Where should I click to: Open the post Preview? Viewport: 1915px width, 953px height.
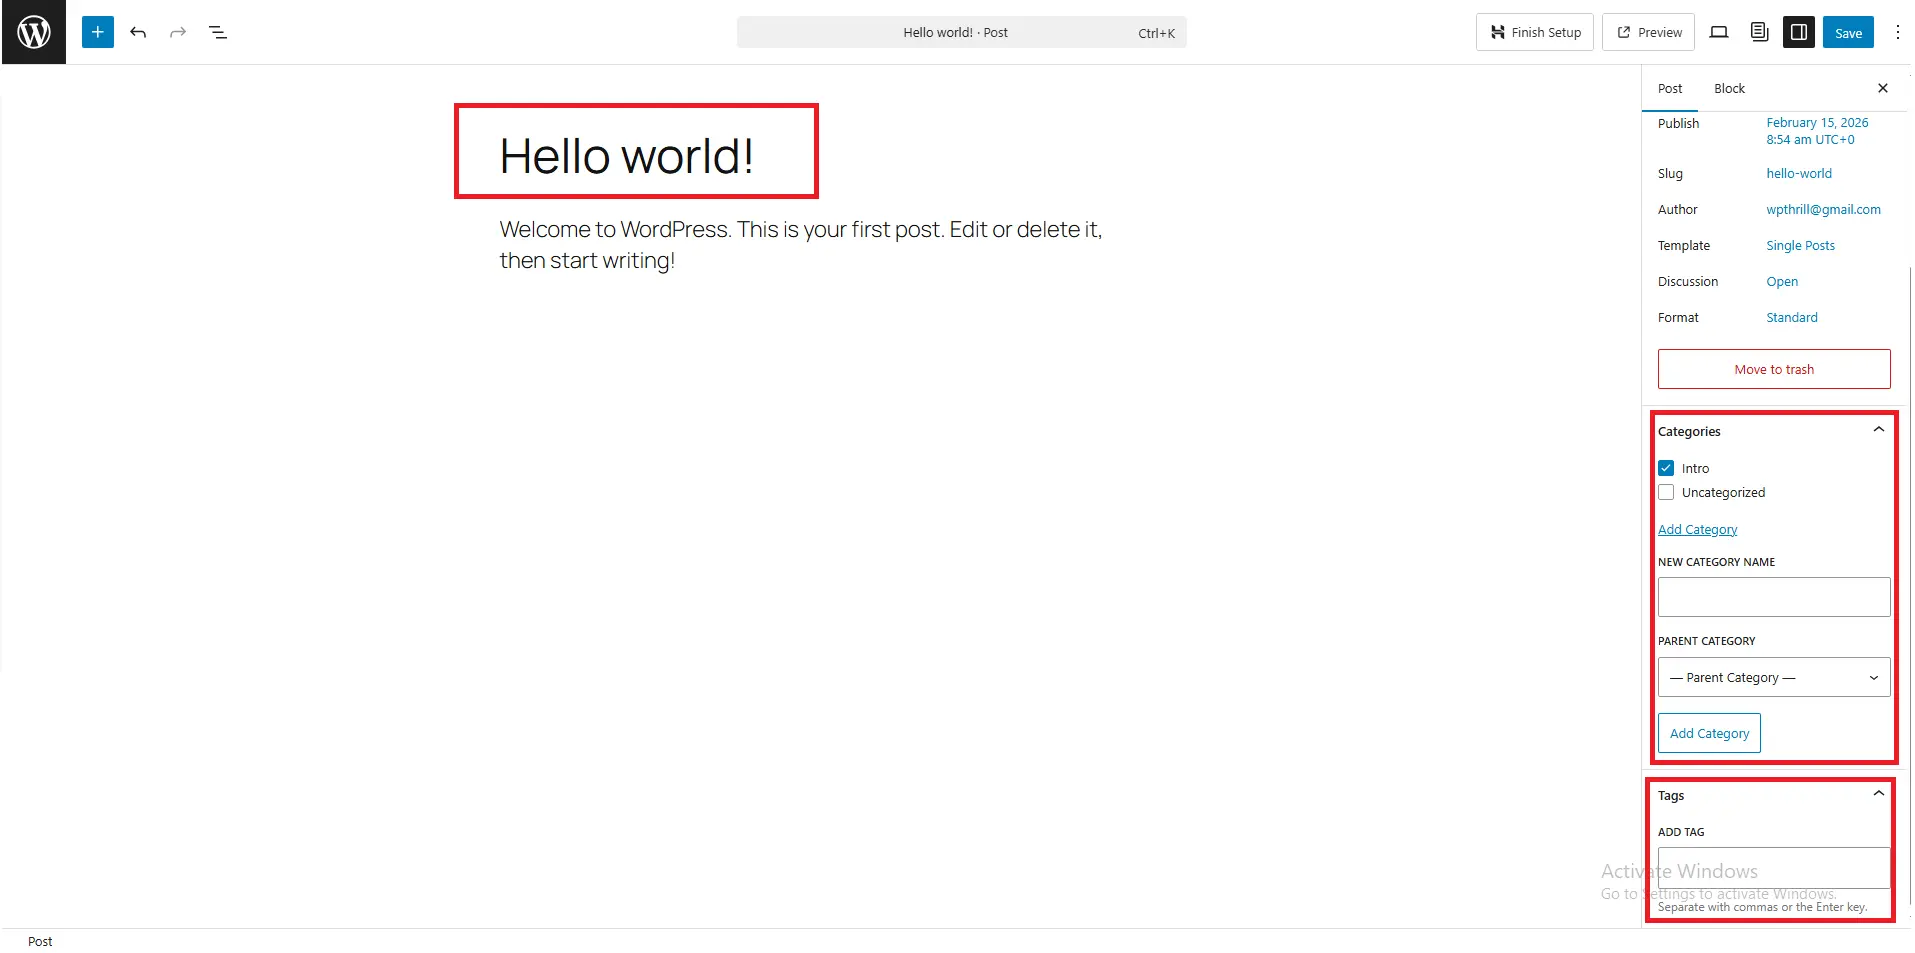pyautogui.click(x=1648, y=31)
